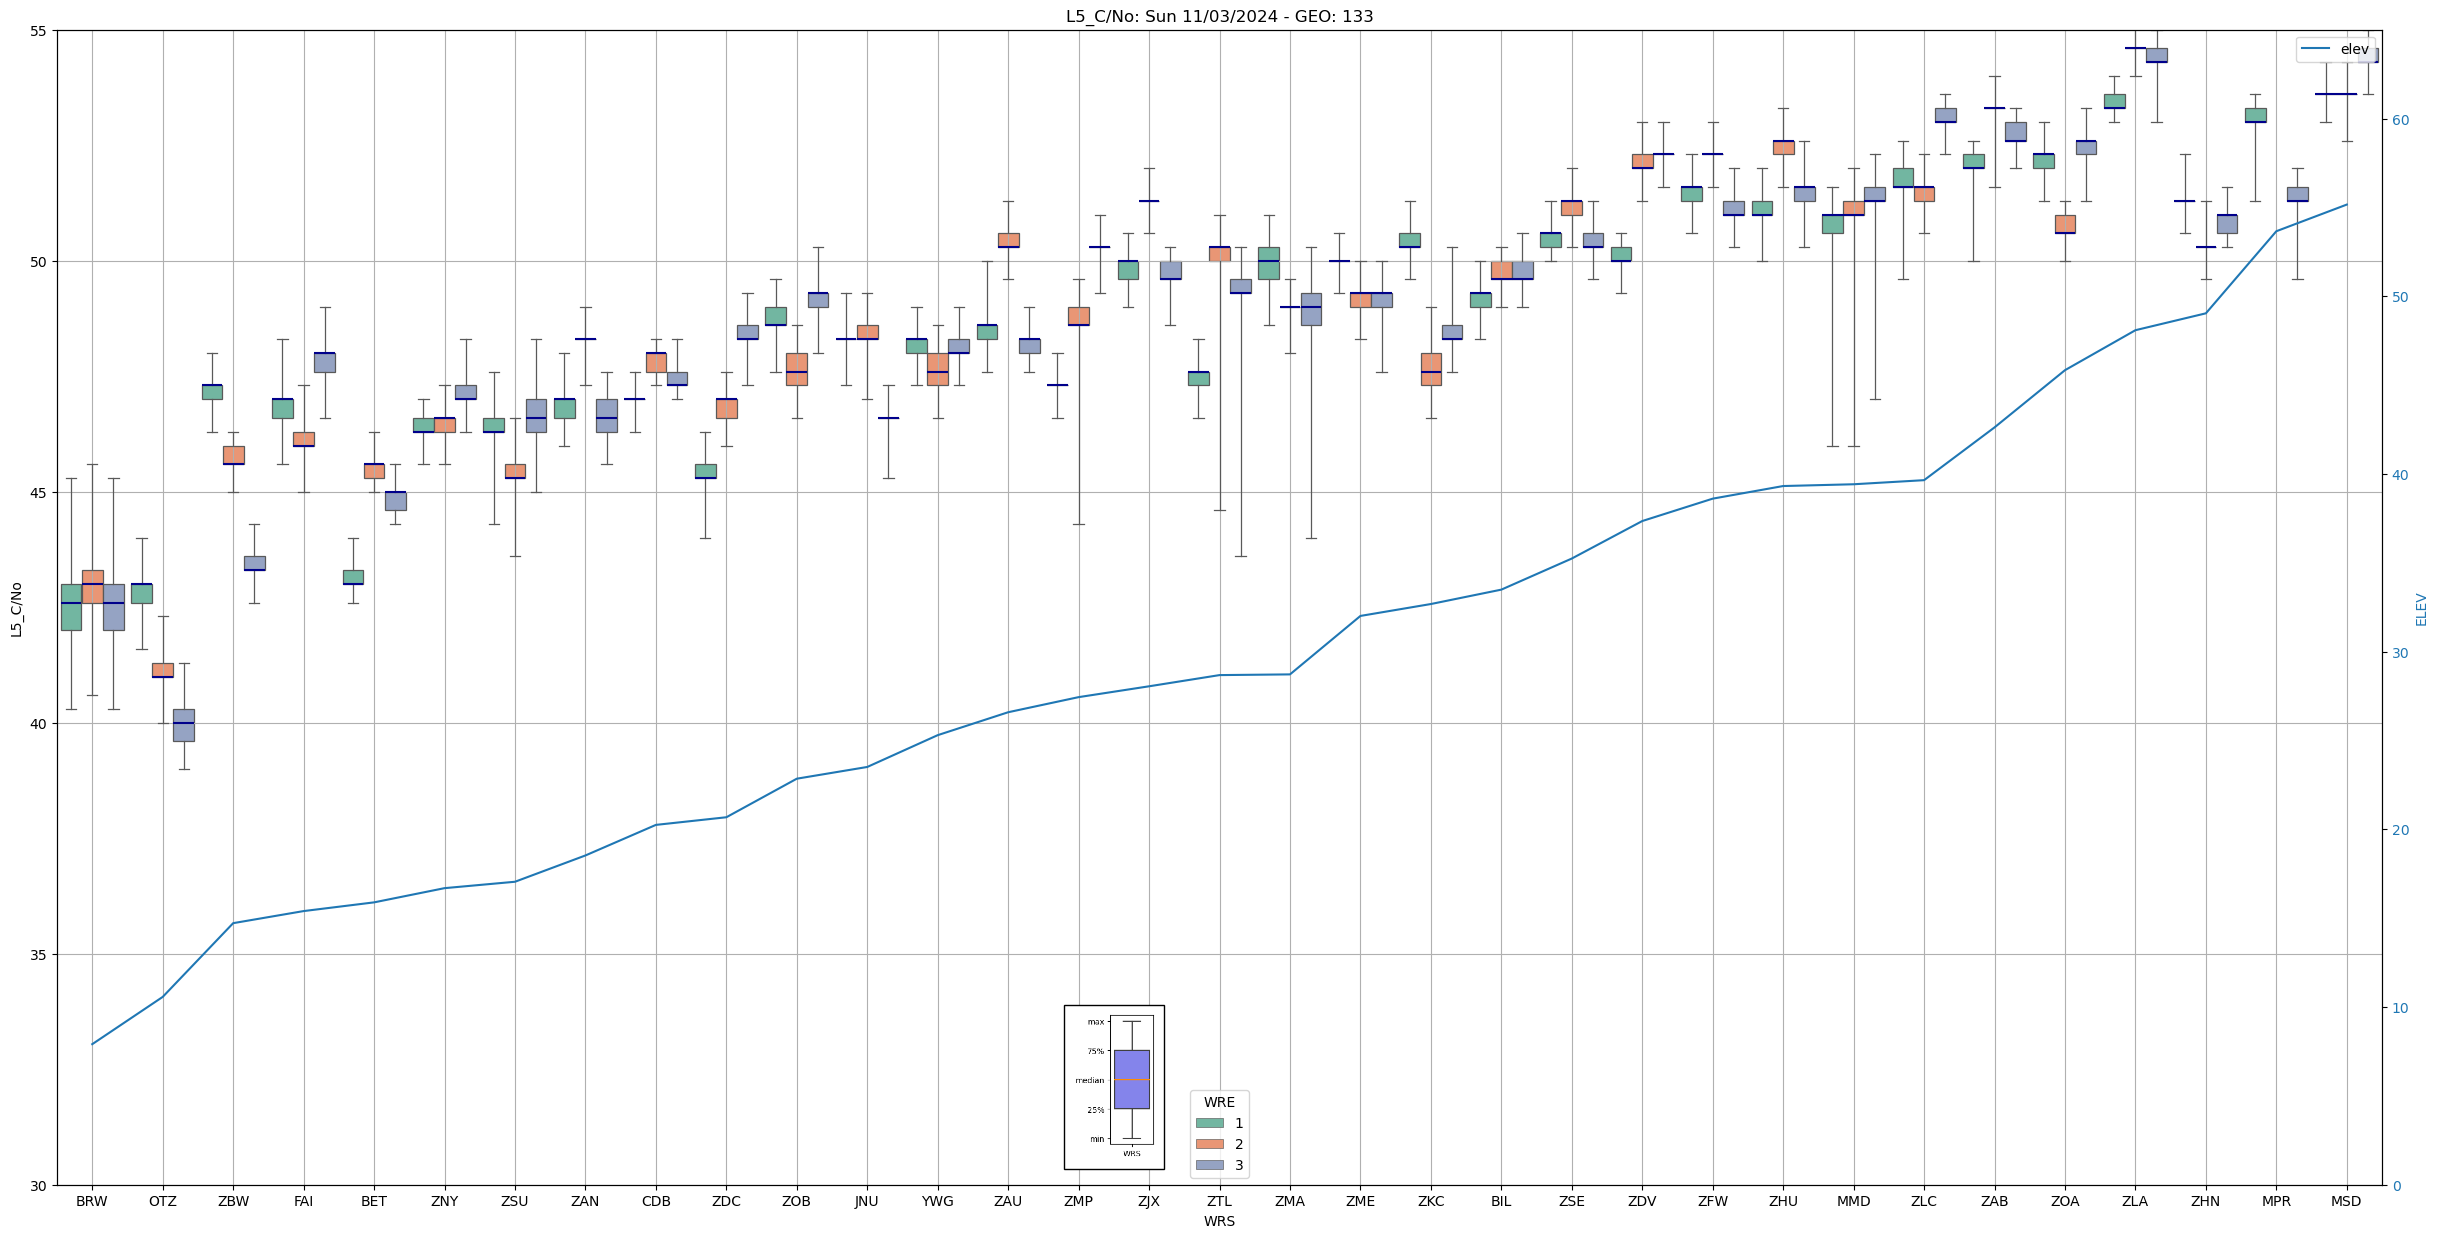
Task: Click the 'ZHU' x-axis label
Action: [1783, 1201]
